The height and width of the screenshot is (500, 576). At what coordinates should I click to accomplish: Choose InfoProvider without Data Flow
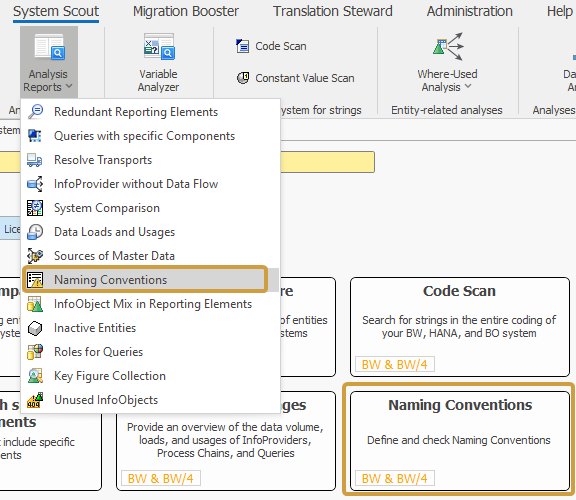point(150,184)
